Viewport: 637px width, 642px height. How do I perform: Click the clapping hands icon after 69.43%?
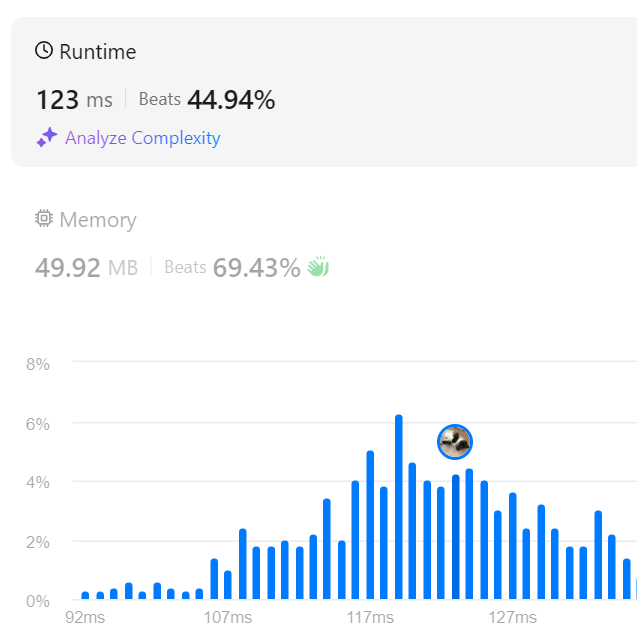(x=318, y=267)
